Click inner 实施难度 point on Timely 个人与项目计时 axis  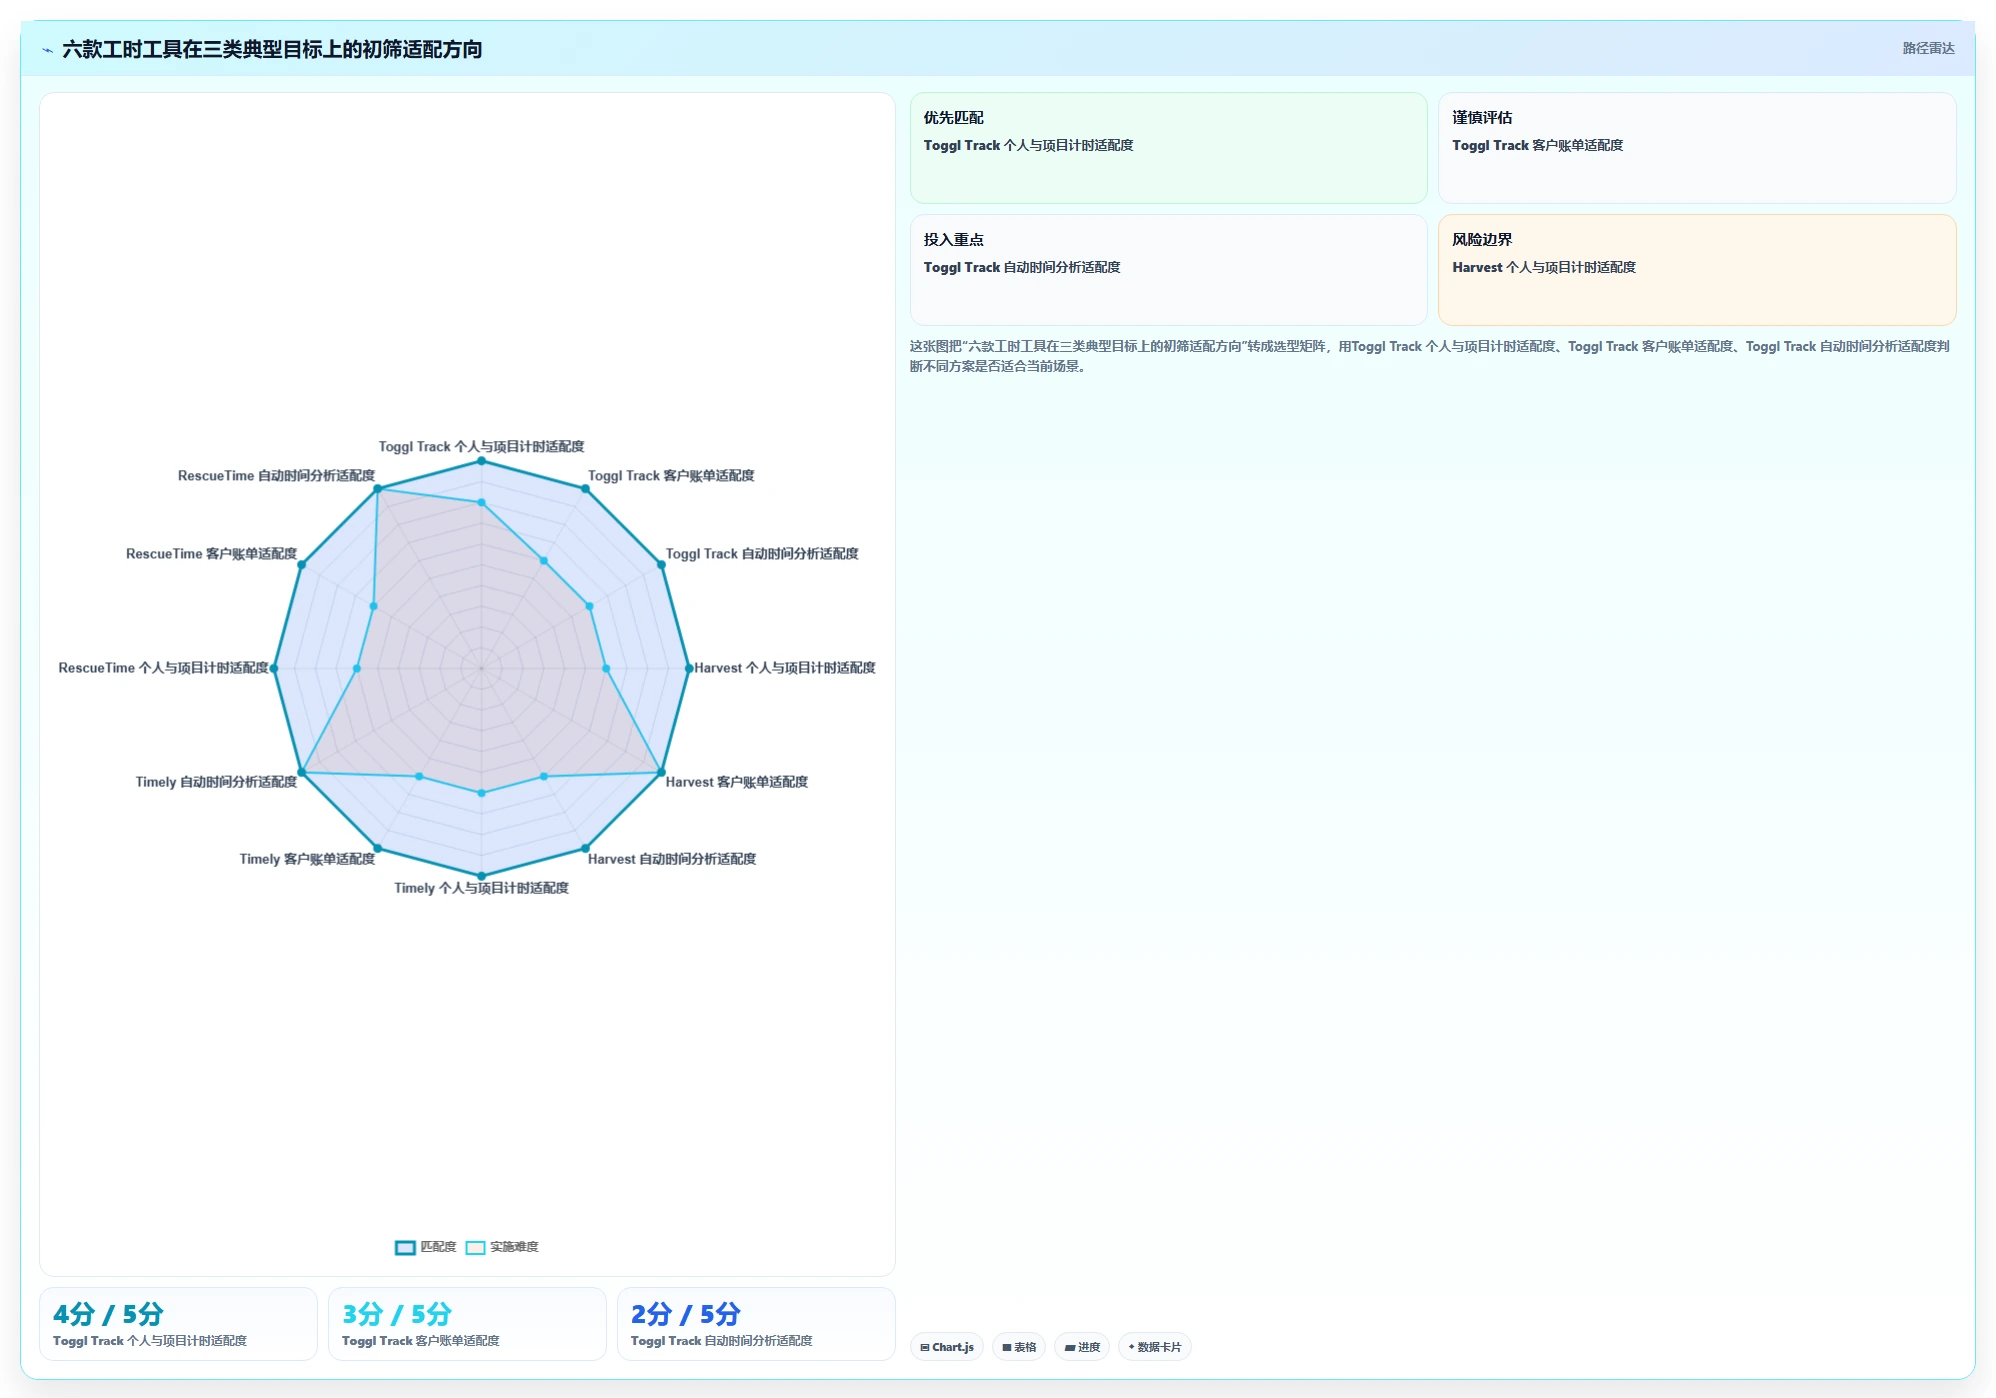click(481, 793)
